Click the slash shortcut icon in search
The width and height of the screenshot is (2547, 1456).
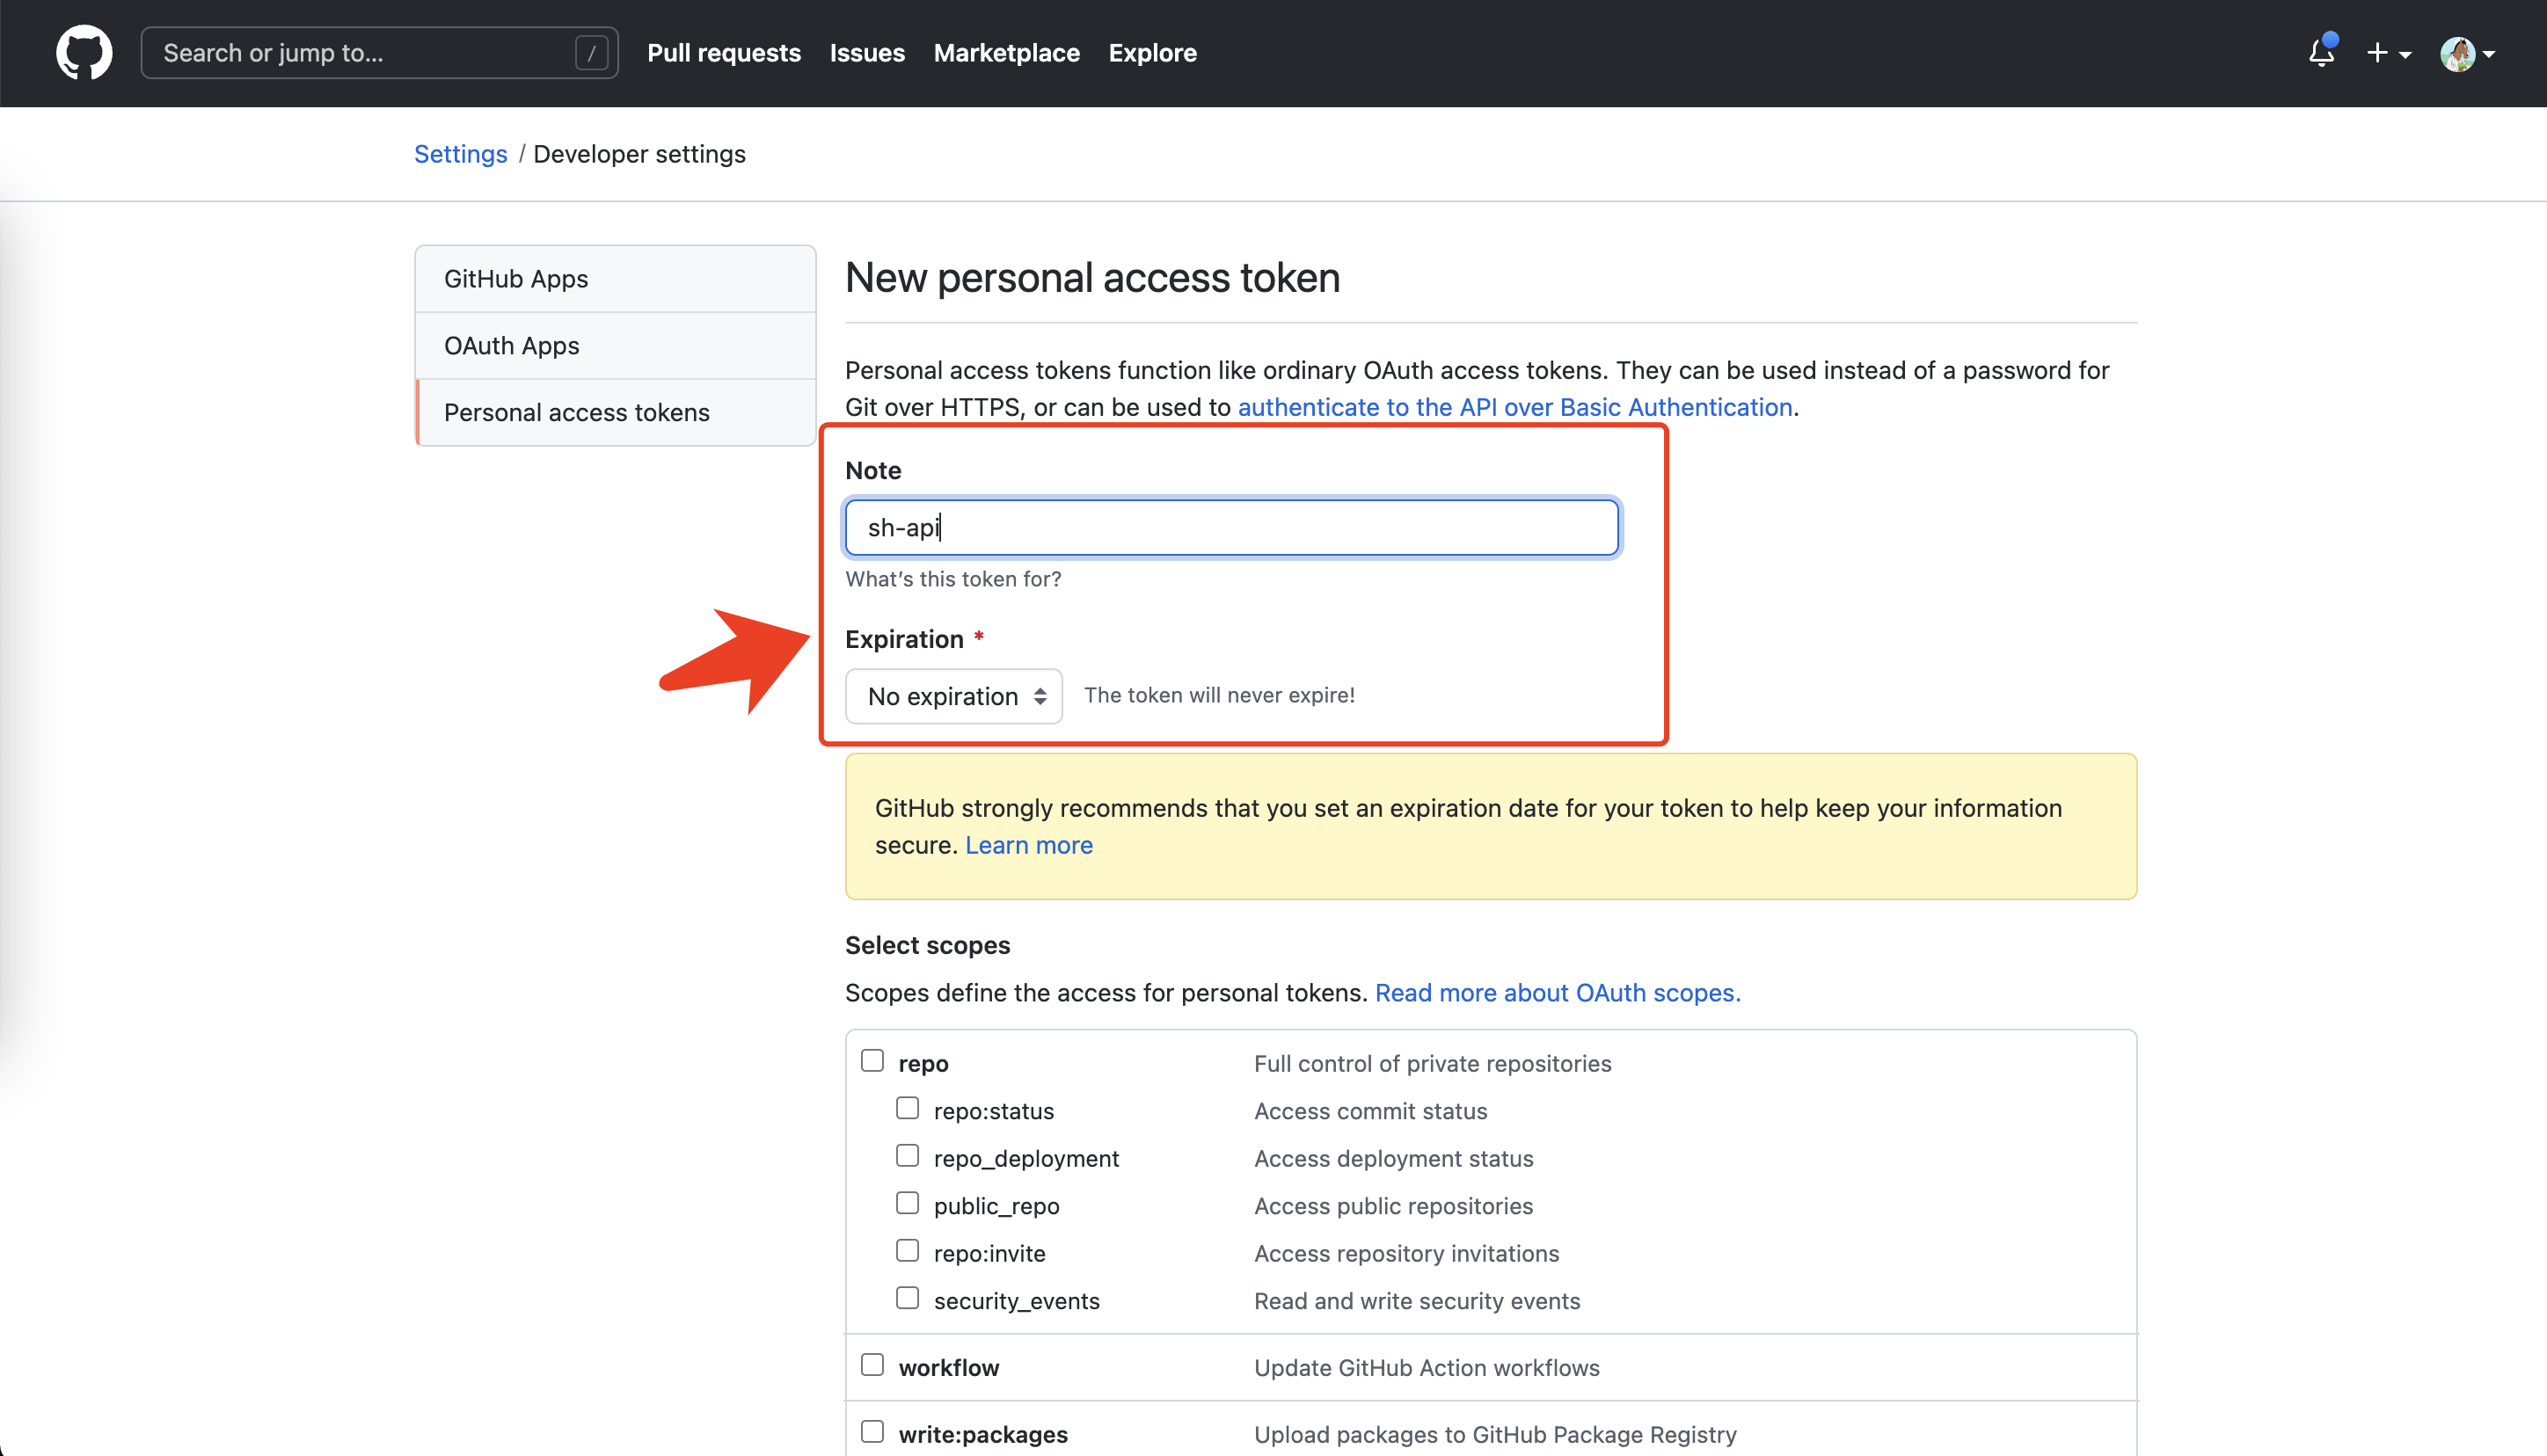click(592, 53)
